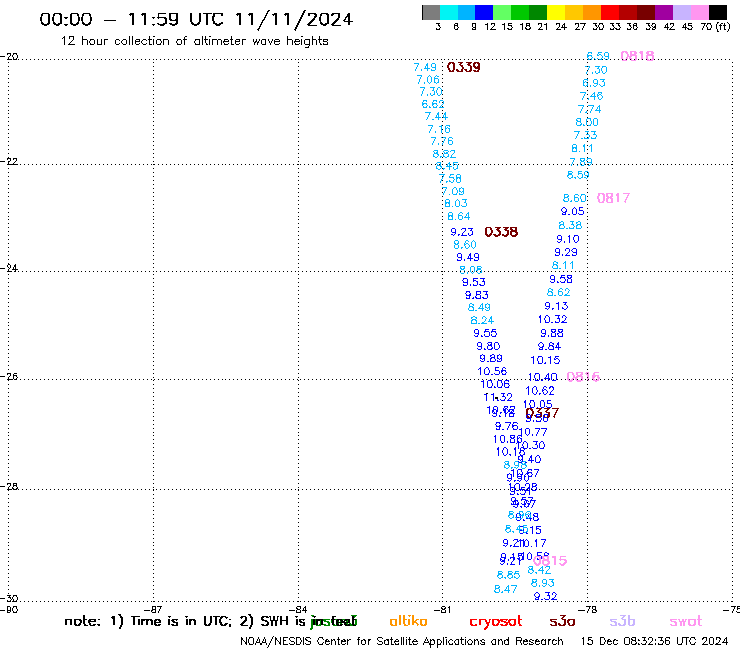Click the gray 3 ft legend swatch
Viewport: 740px width, 650px height.
[431, 12]
